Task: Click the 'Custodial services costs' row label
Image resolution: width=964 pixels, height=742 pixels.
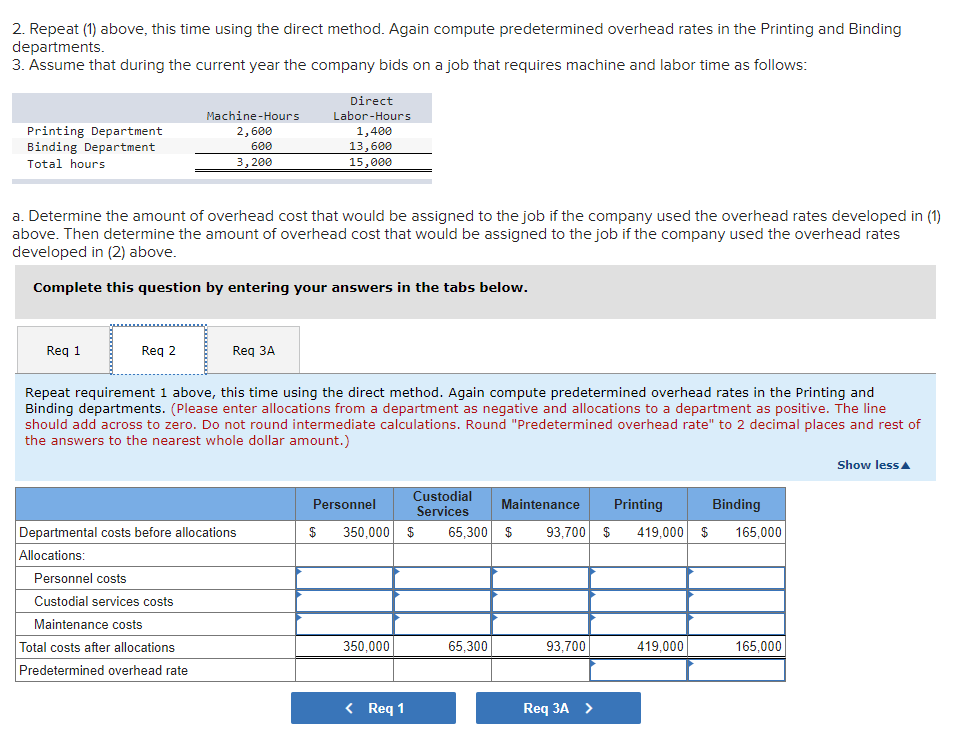Action: tap(103, 601)
